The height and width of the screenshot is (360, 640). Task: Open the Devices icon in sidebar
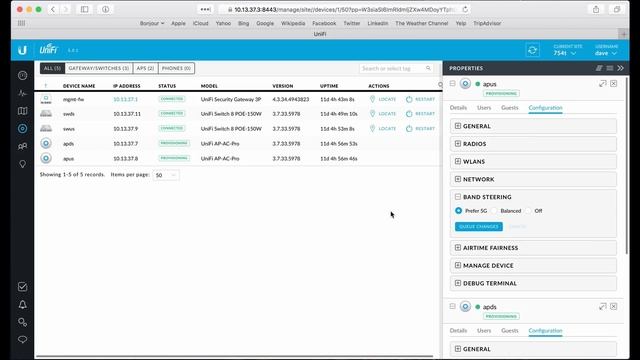(x=22, y=129)
